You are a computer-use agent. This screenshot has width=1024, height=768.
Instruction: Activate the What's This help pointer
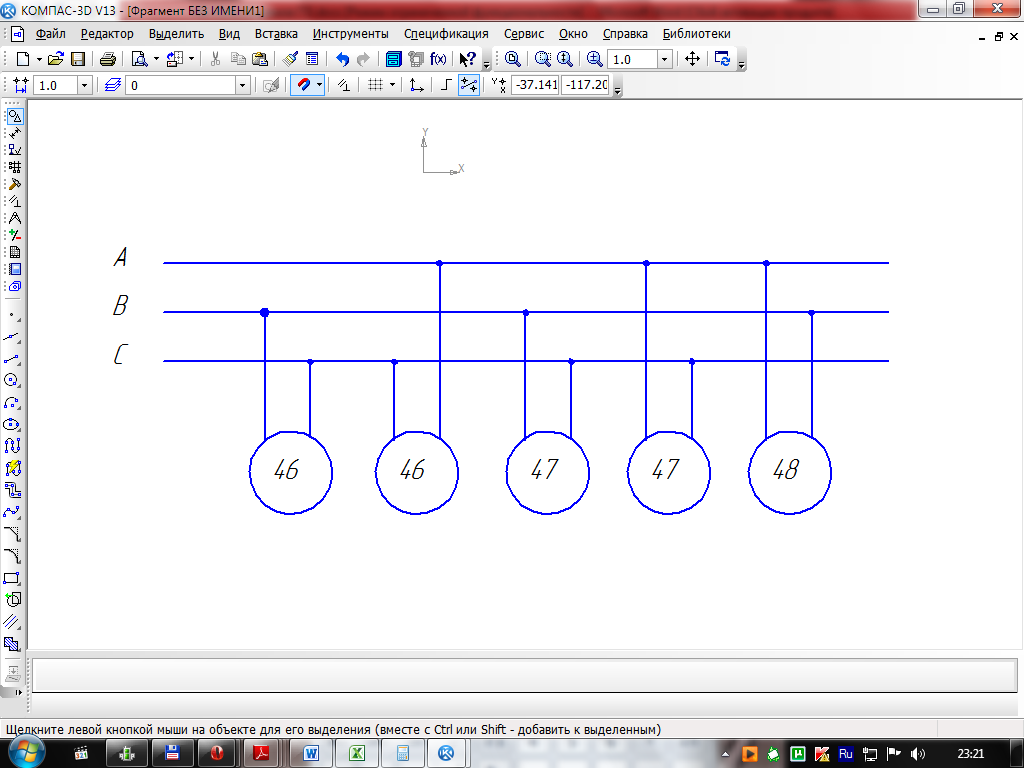(467, 59)
